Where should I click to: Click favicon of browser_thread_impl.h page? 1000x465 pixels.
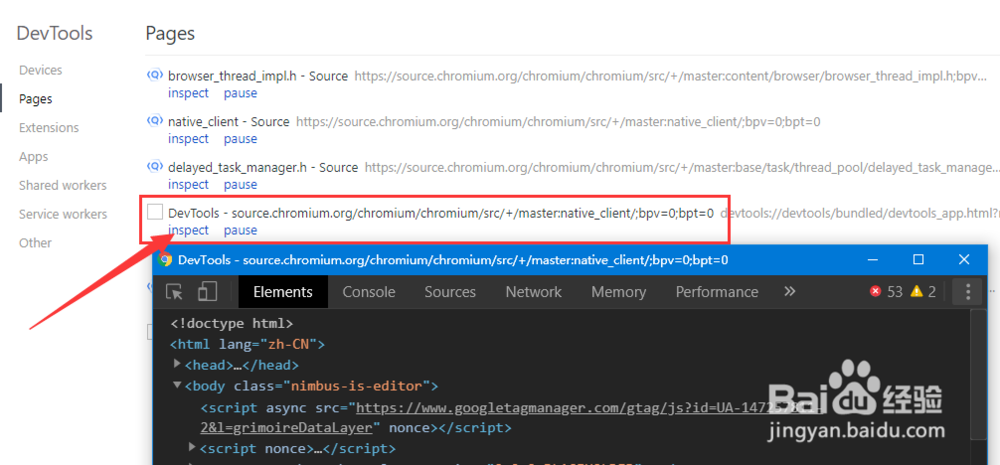155,75
